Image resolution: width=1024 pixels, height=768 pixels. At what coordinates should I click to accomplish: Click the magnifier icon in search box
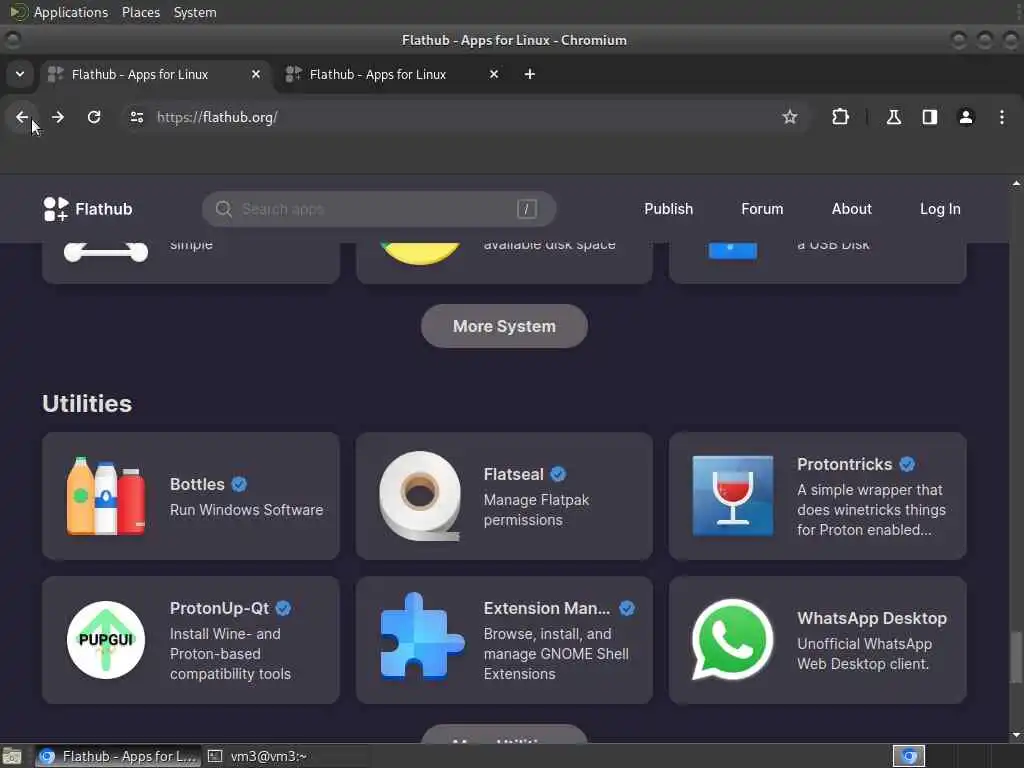tap(223, 209)
